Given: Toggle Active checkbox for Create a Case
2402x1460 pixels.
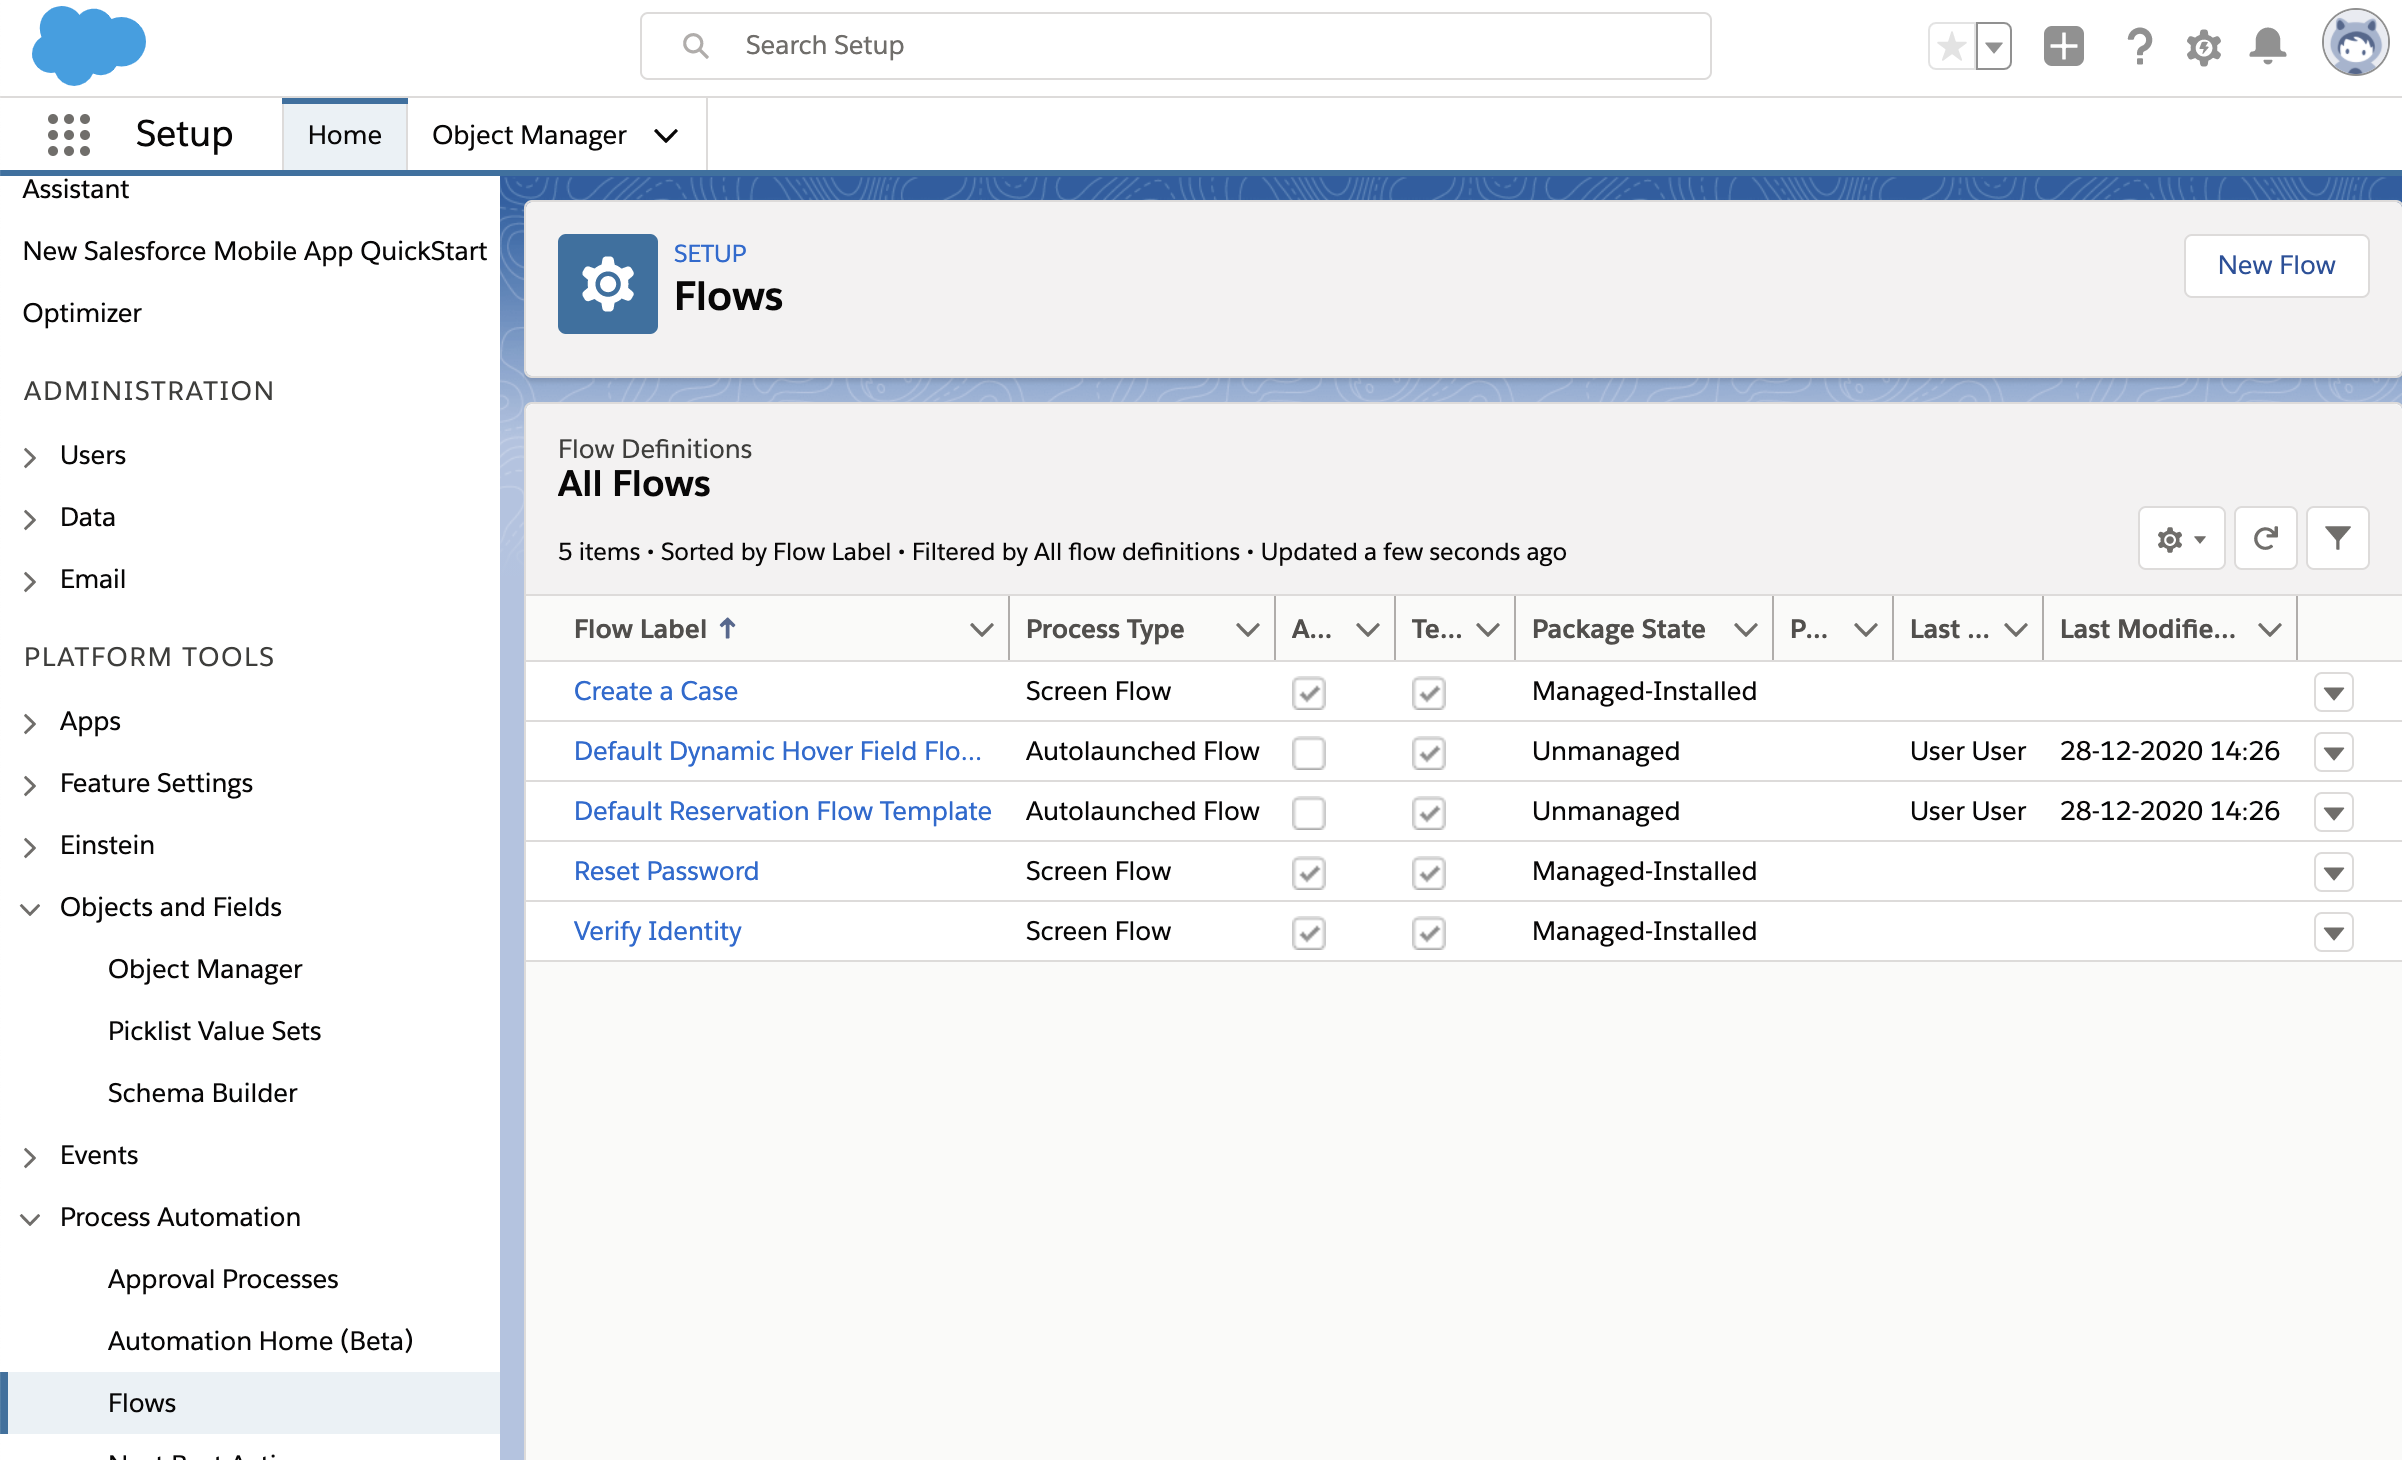Looking at the screenshot, I should [1308, 692].
